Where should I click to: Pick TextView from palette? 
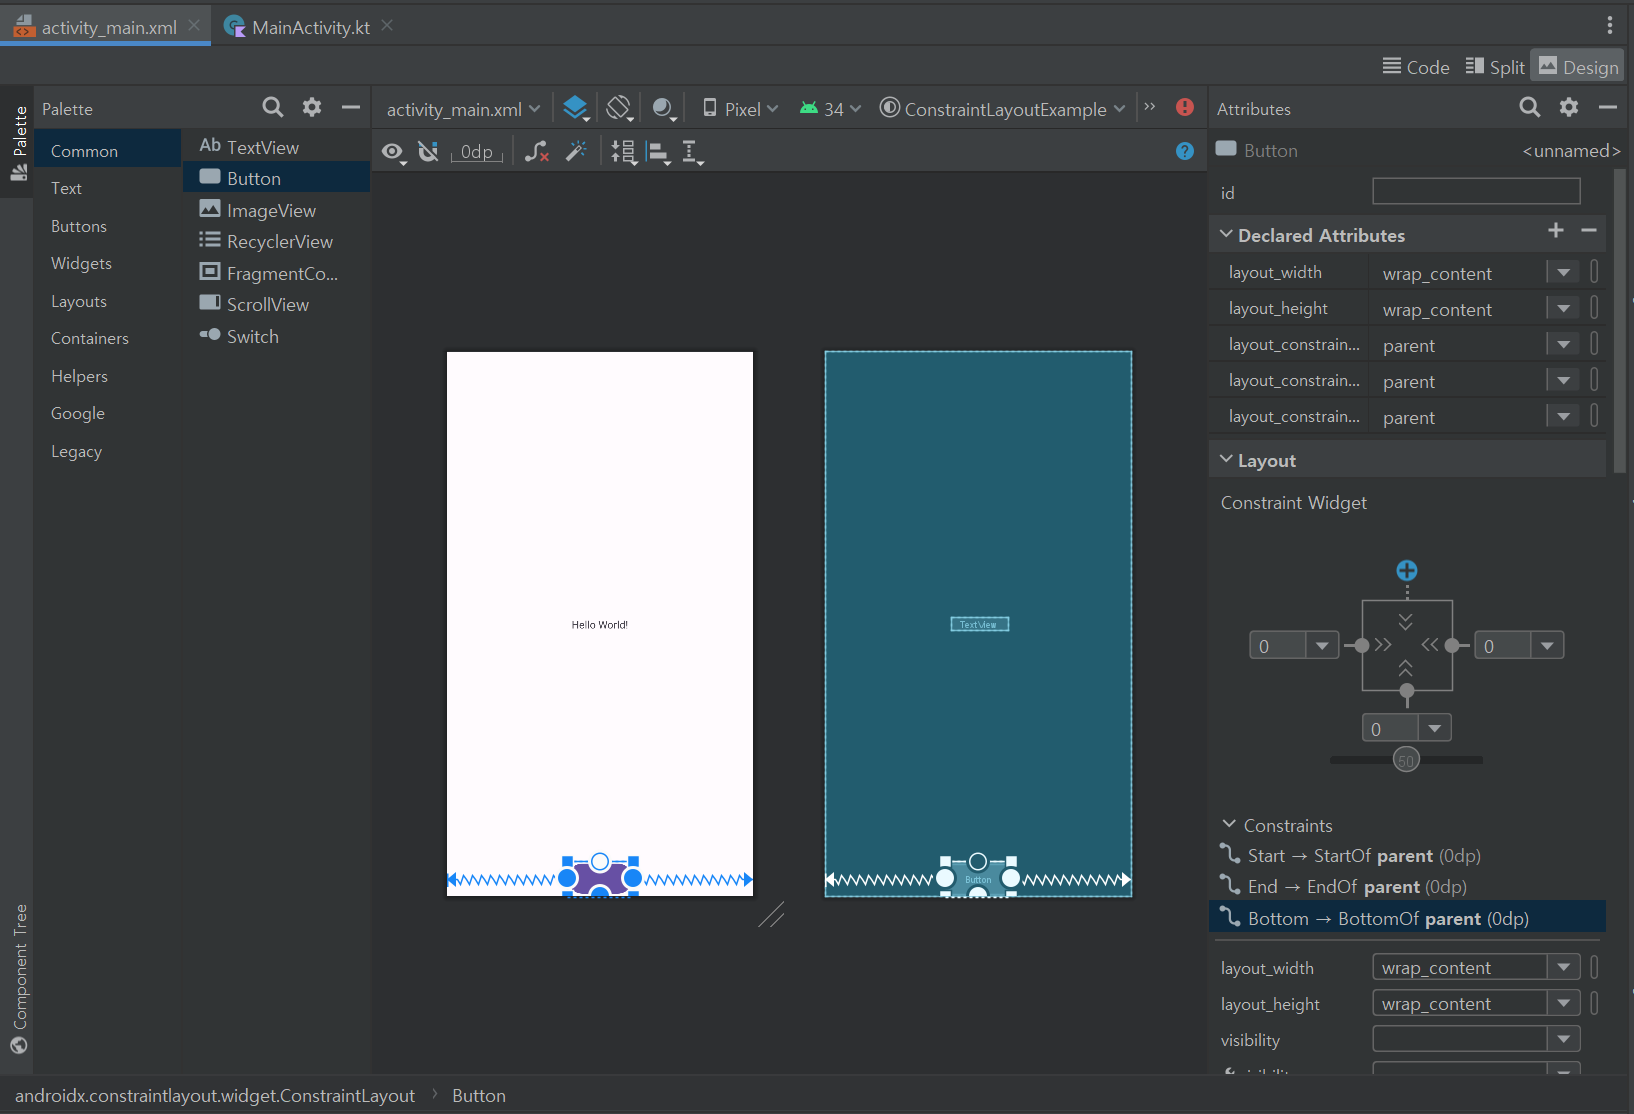tap(277, 147)
